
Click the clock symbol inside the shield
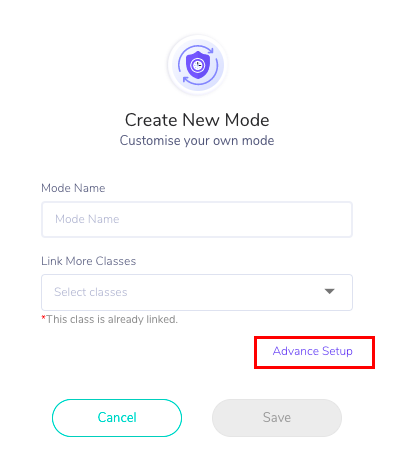[x=198, y=65]
